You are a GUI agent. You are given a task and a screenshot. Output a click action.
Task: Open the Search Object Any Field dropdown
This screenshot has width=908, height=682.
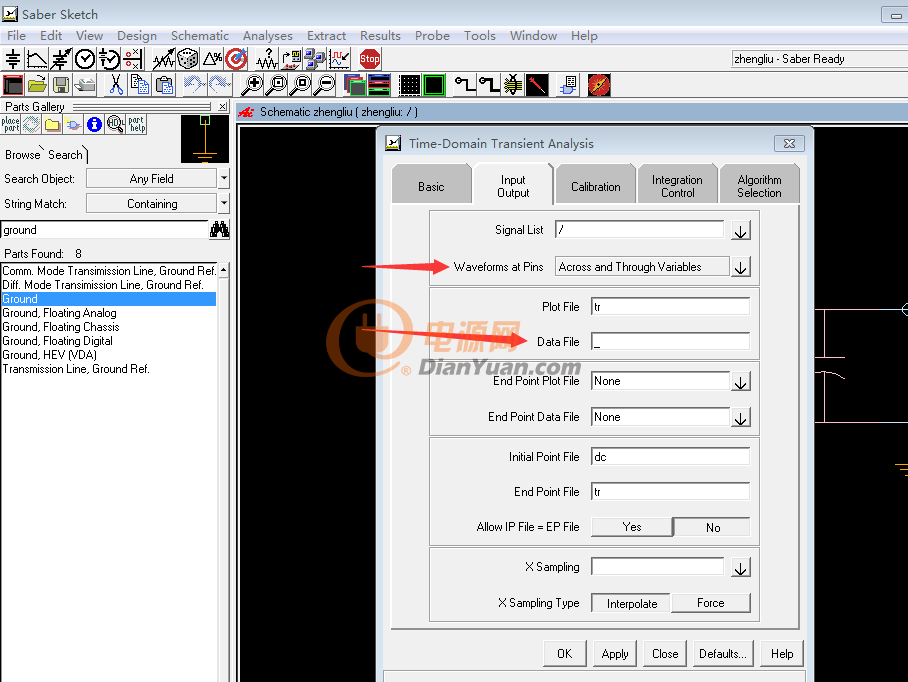[224, 178]
